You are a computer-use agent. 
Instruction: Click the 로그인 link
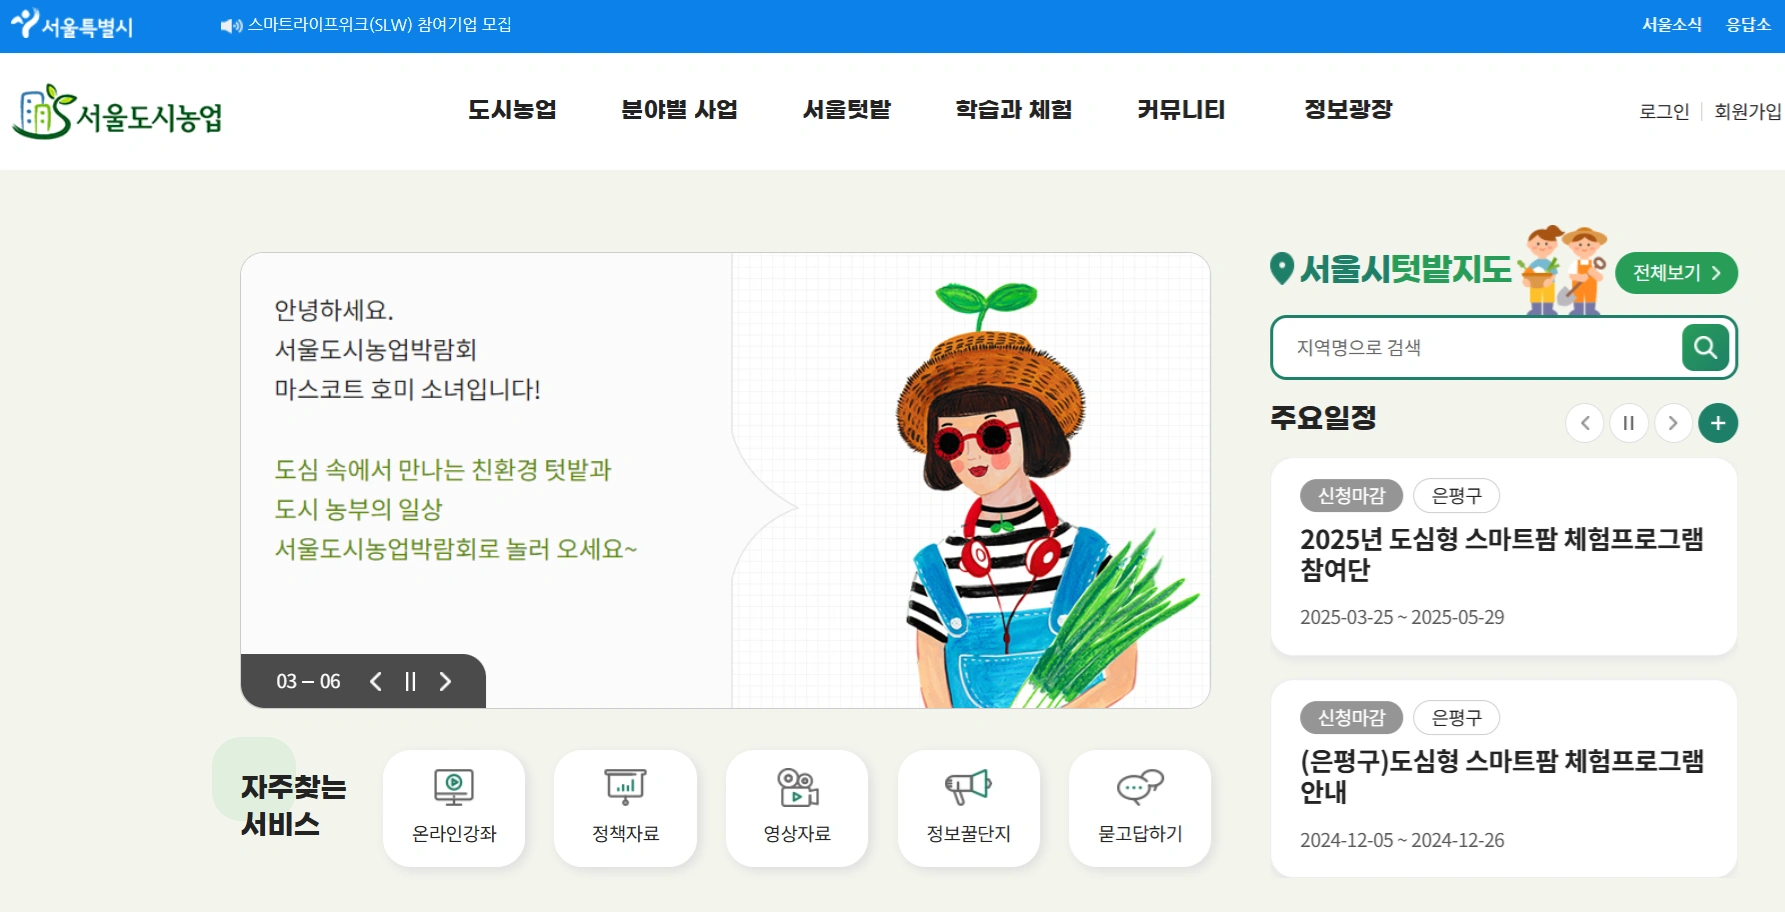[x=1664, y=111]
